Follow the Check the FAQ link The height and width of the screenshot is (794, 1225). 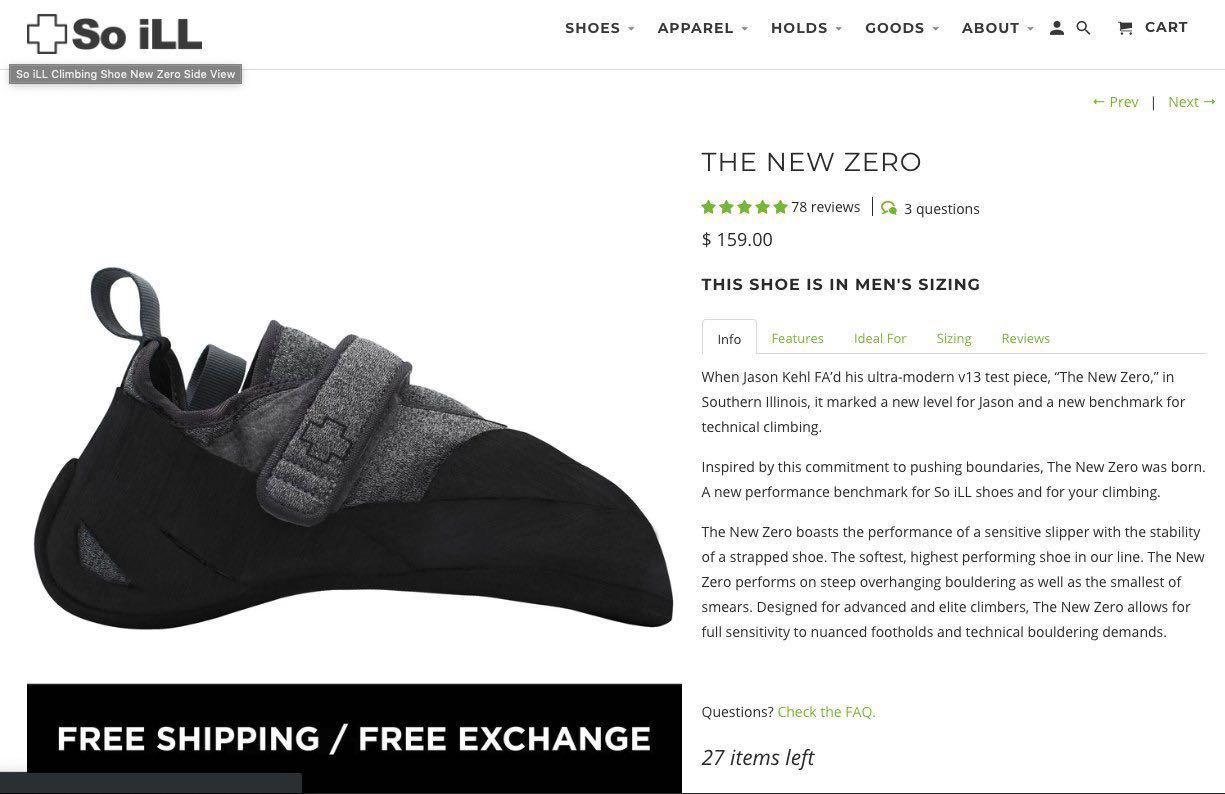[826, 711]
